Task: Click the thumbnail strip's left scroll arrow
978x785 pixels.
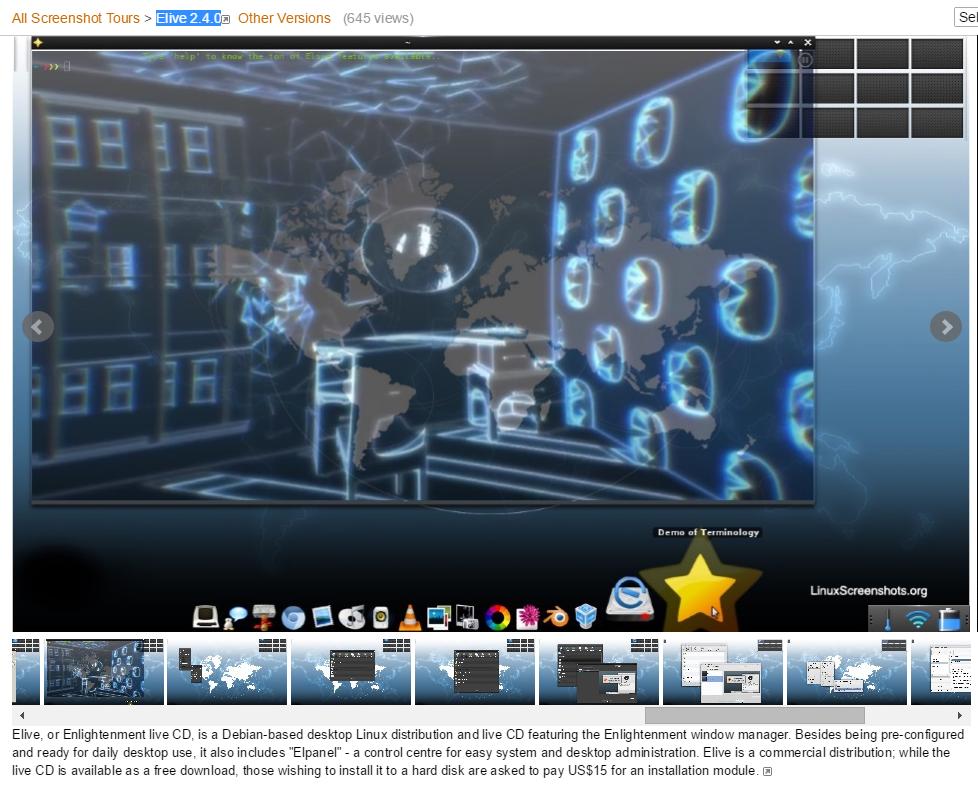Action: 22,715
